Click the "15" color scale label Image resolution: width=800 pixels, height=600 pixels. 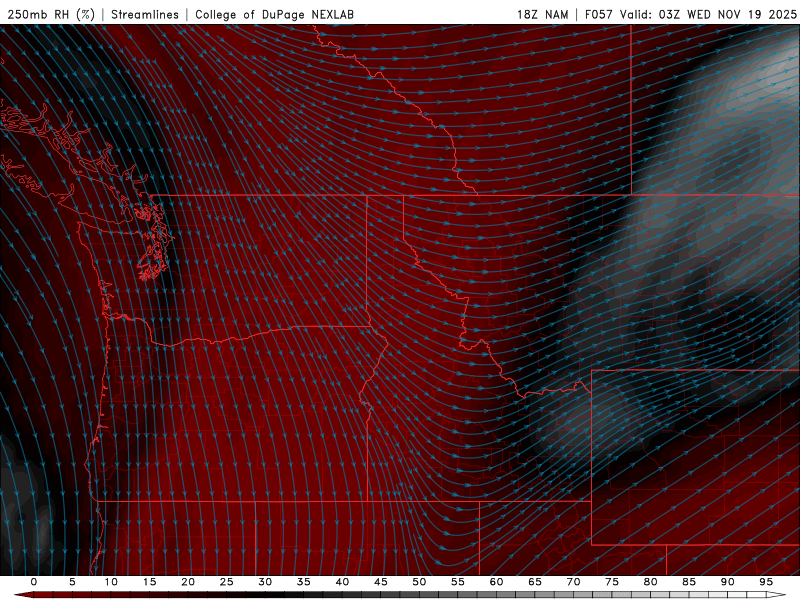click(149, 582)
